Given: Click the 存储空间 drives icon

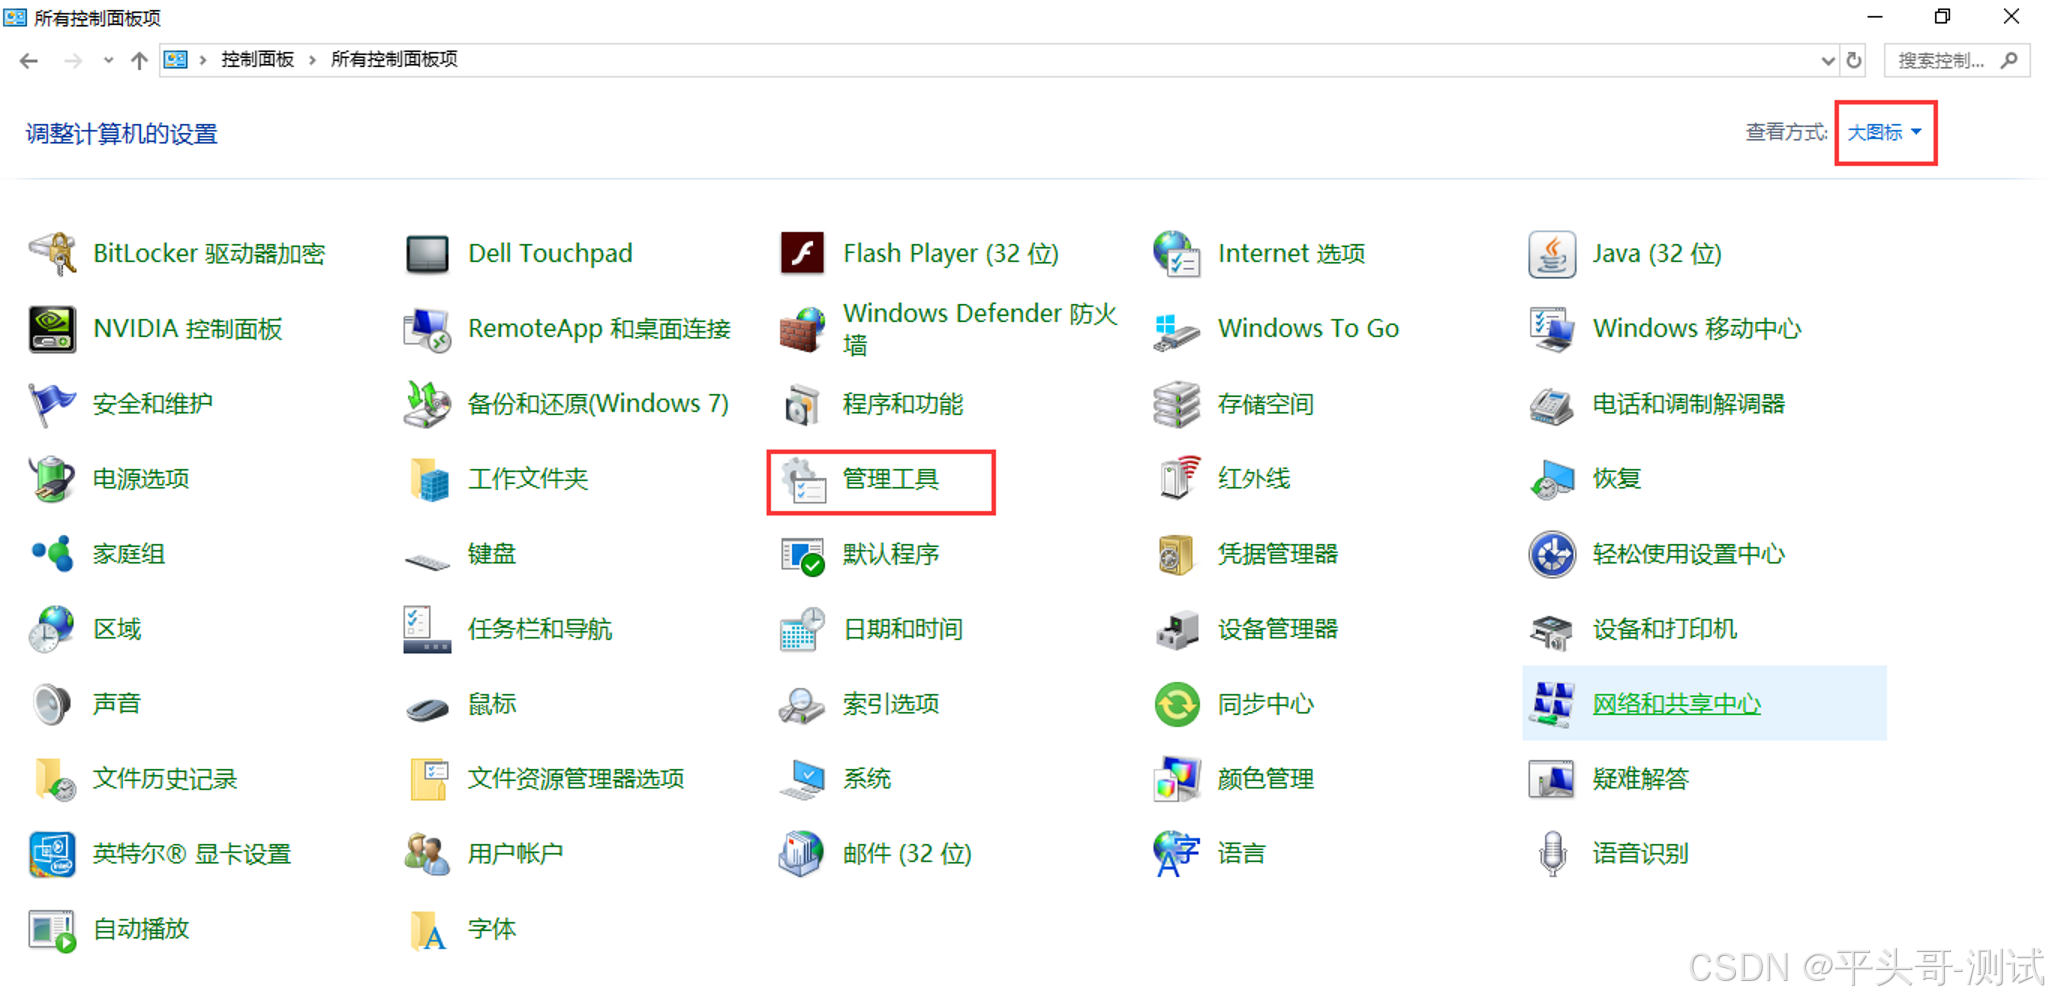Looking at the screenshot, I should point(1177,404).
